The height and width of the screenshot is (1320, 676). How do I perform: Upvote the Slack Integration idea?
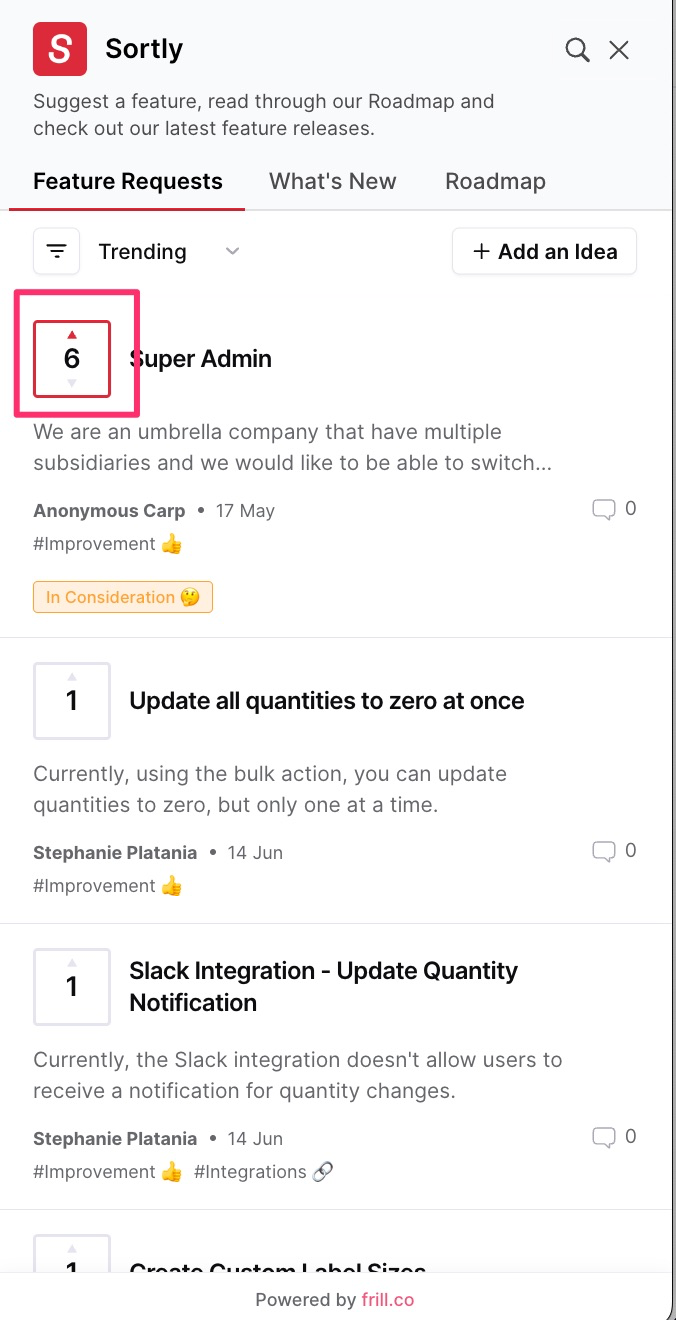pyautogui.click(x=72, y=987)
